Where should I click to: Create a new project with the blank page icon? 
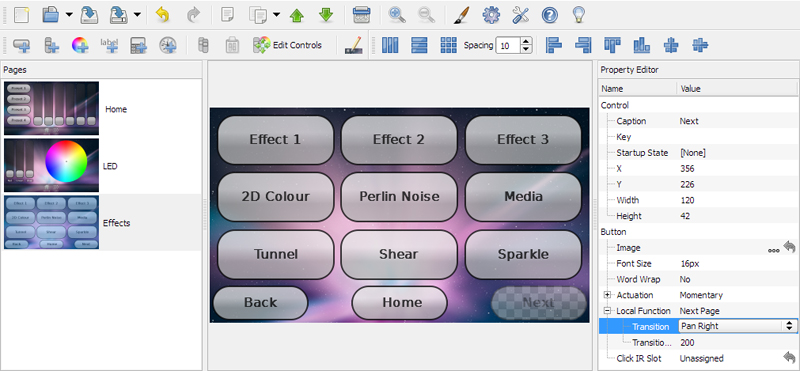[x=22, y=15]
